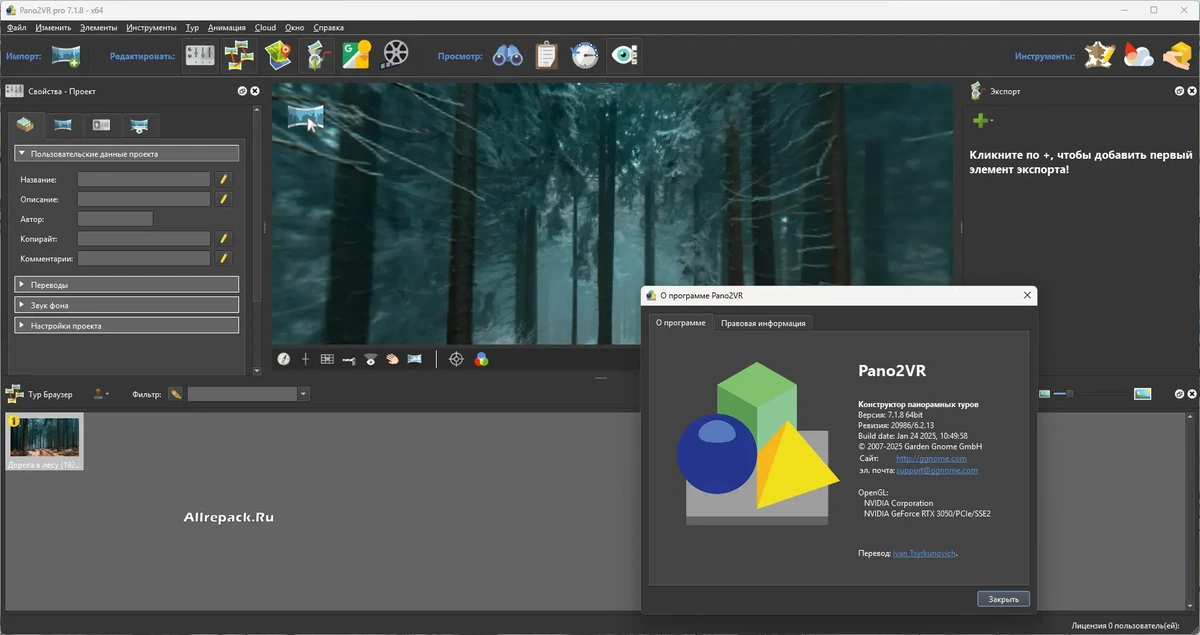
Task: Select the second panorama properties tab
Action: [63, 125]
